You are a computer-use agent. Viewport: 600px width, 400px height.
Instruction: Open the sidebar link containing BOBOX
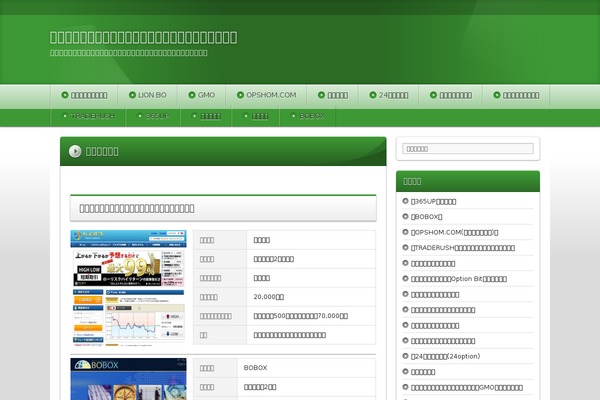pos(426,217)
